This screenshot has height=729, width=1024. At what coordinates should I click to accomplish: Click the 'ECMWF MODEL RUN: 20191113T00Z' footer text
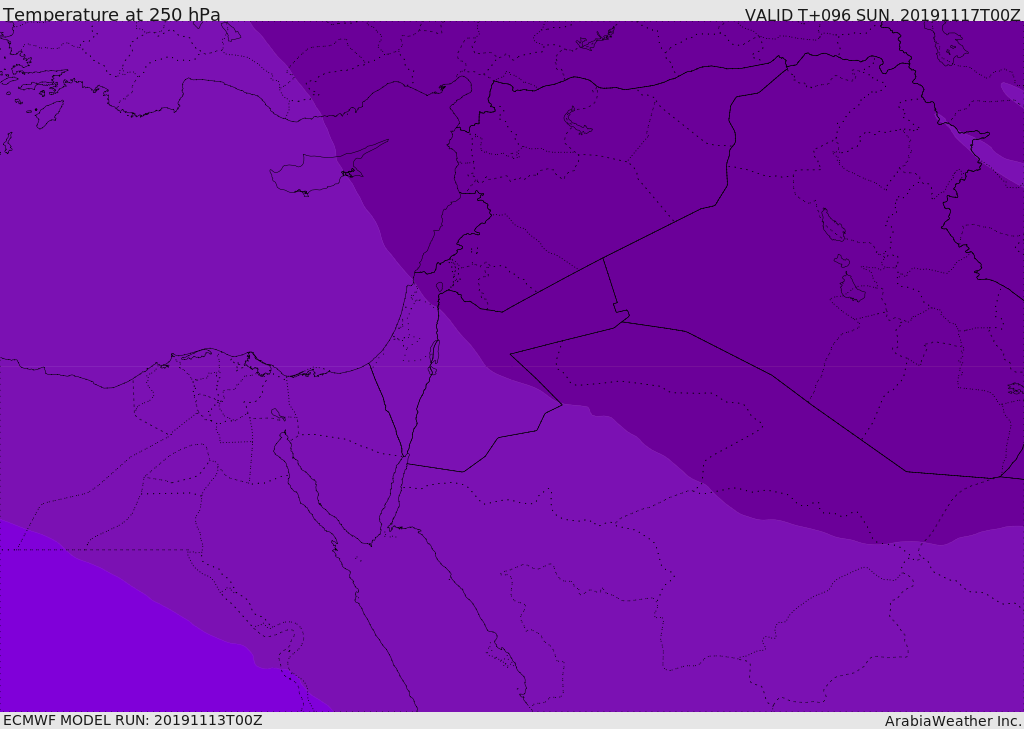(133, 720)
